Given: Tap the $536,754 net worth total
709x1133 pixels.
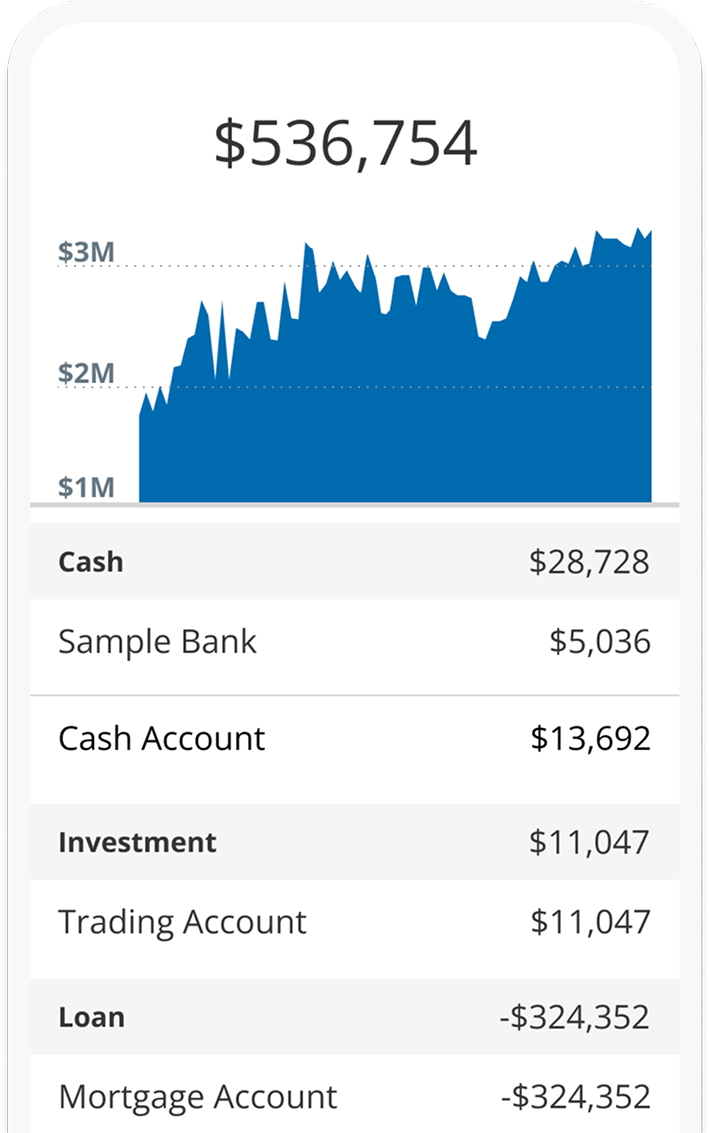Looking at the screenshot, I should tap(346, 143).
